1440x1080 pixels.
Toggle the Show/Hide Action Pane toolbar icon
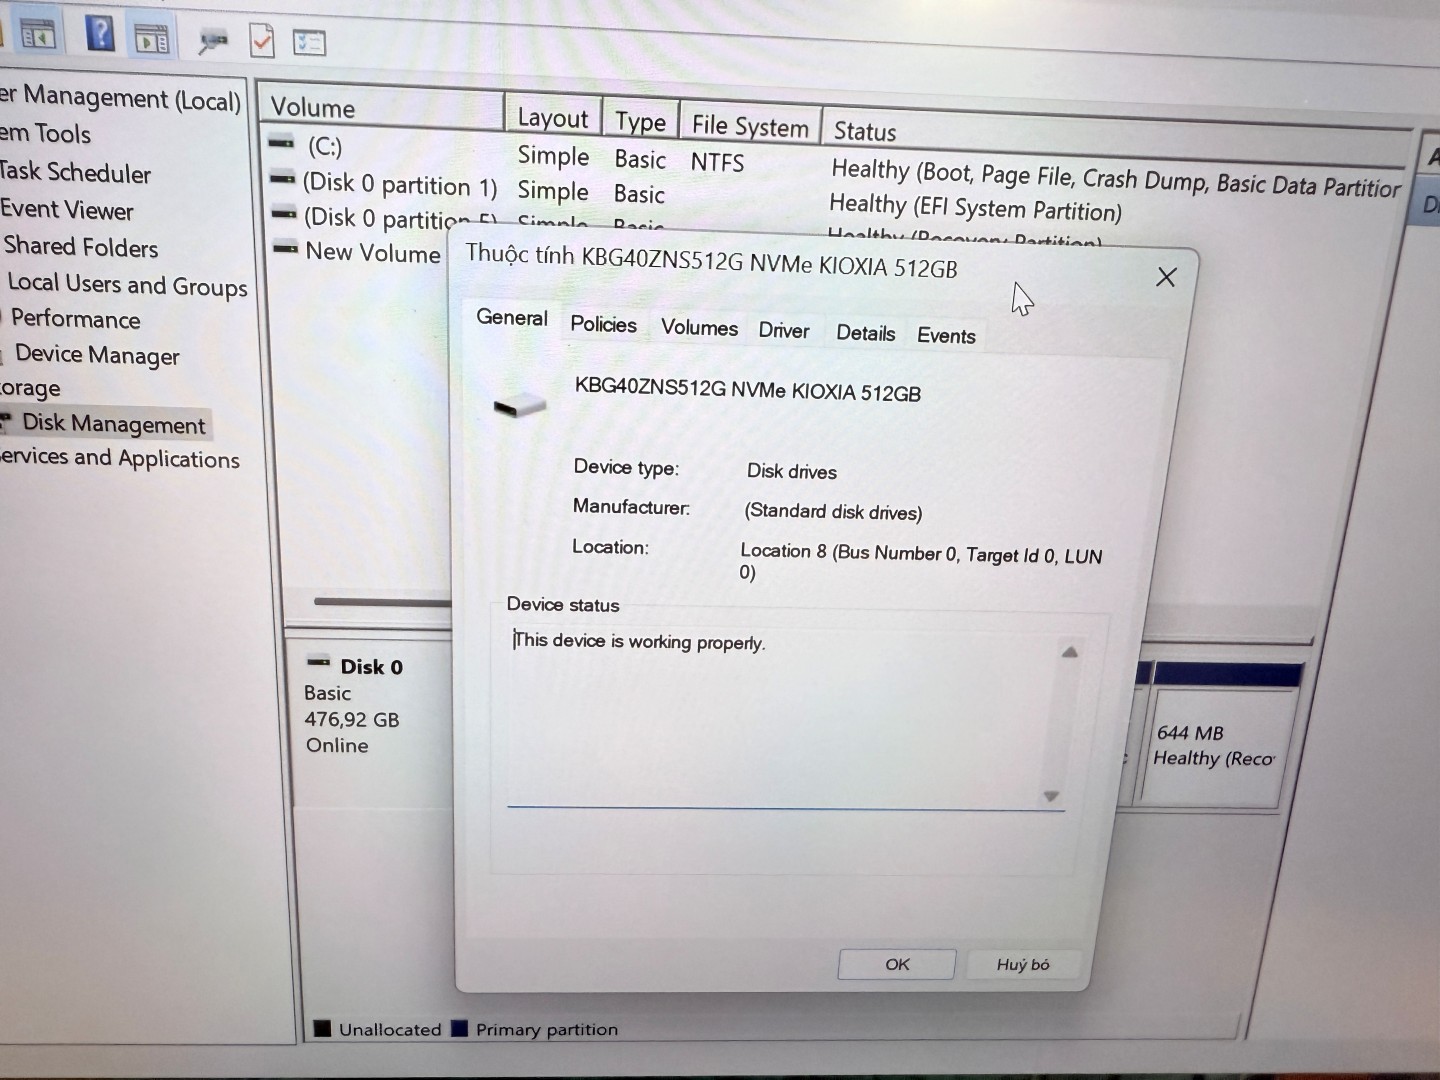pyautogui.click(x=152, y=39)
